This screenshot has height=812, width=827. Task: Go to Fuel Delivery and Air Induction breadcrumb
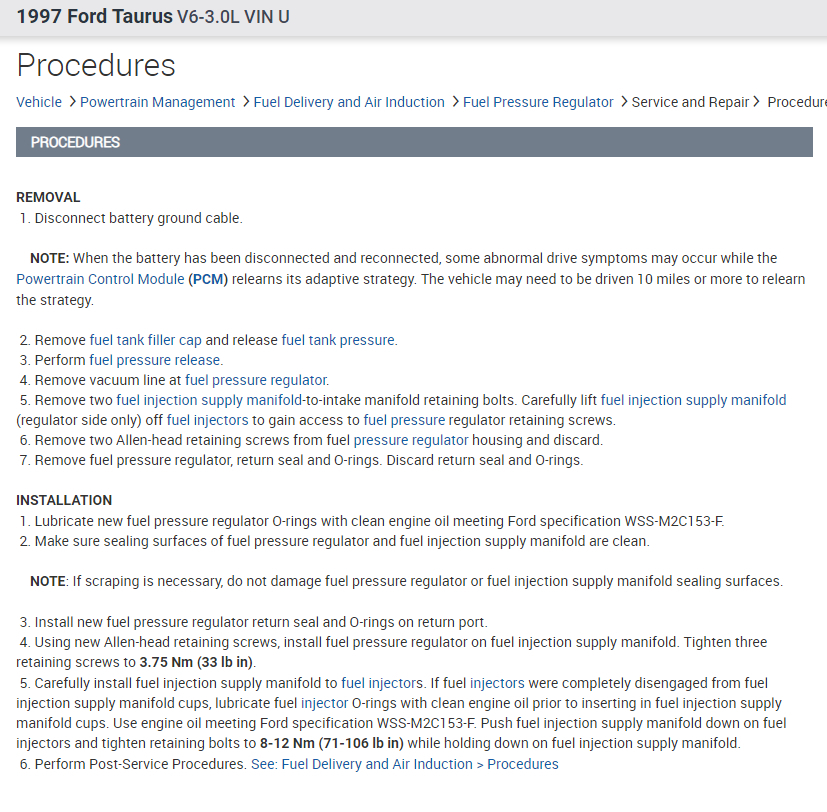pos(349,102)
